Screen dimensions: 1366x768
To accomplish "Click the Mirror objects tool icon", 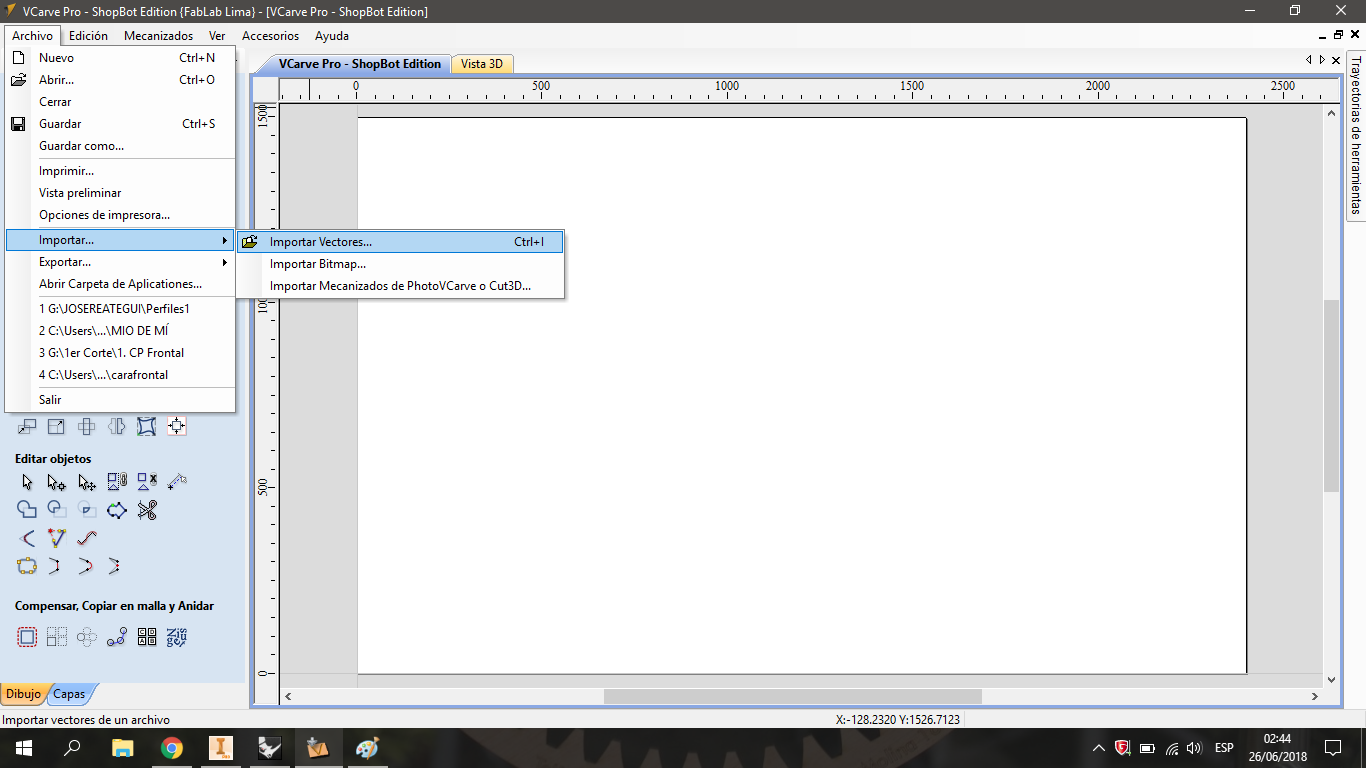I will [x=117, y=427].
